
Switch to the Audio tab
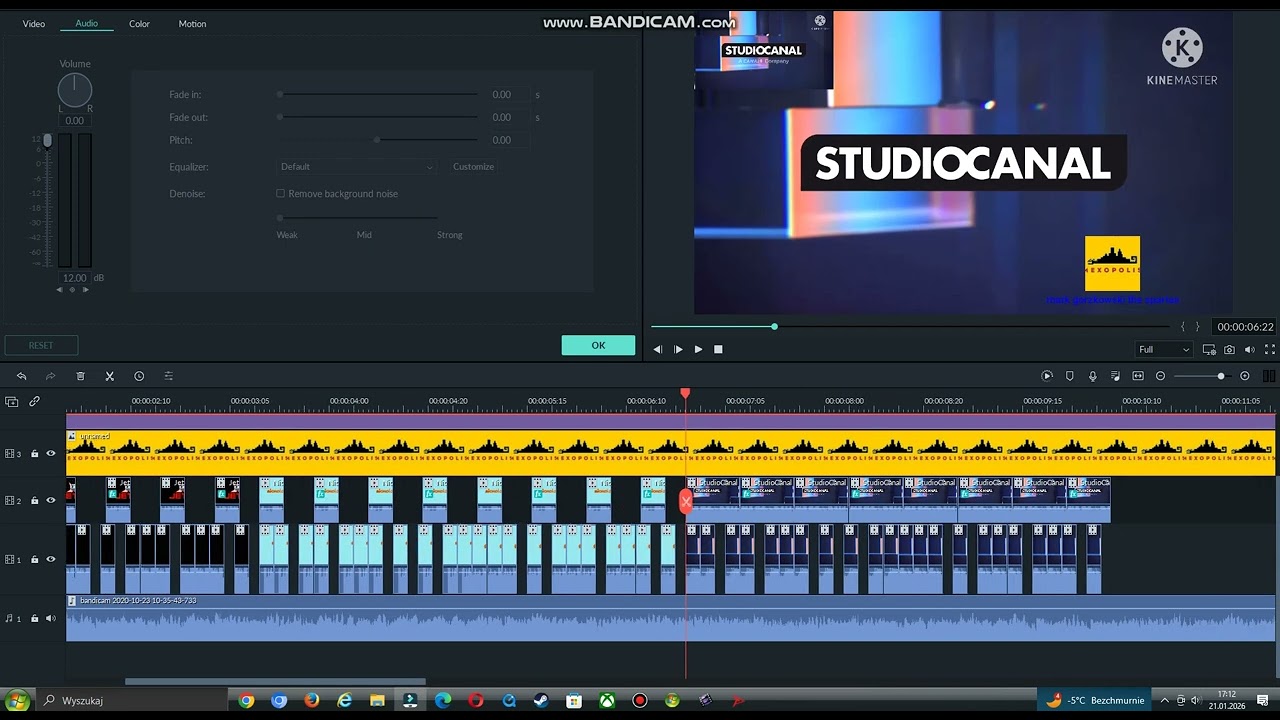pyautogui.click(x=87, y=23)
